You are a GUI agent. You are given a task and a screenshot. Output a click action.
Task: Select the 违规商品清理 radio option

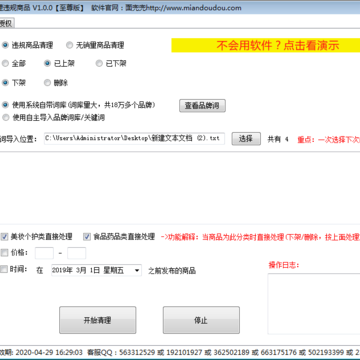pos(5,45)
